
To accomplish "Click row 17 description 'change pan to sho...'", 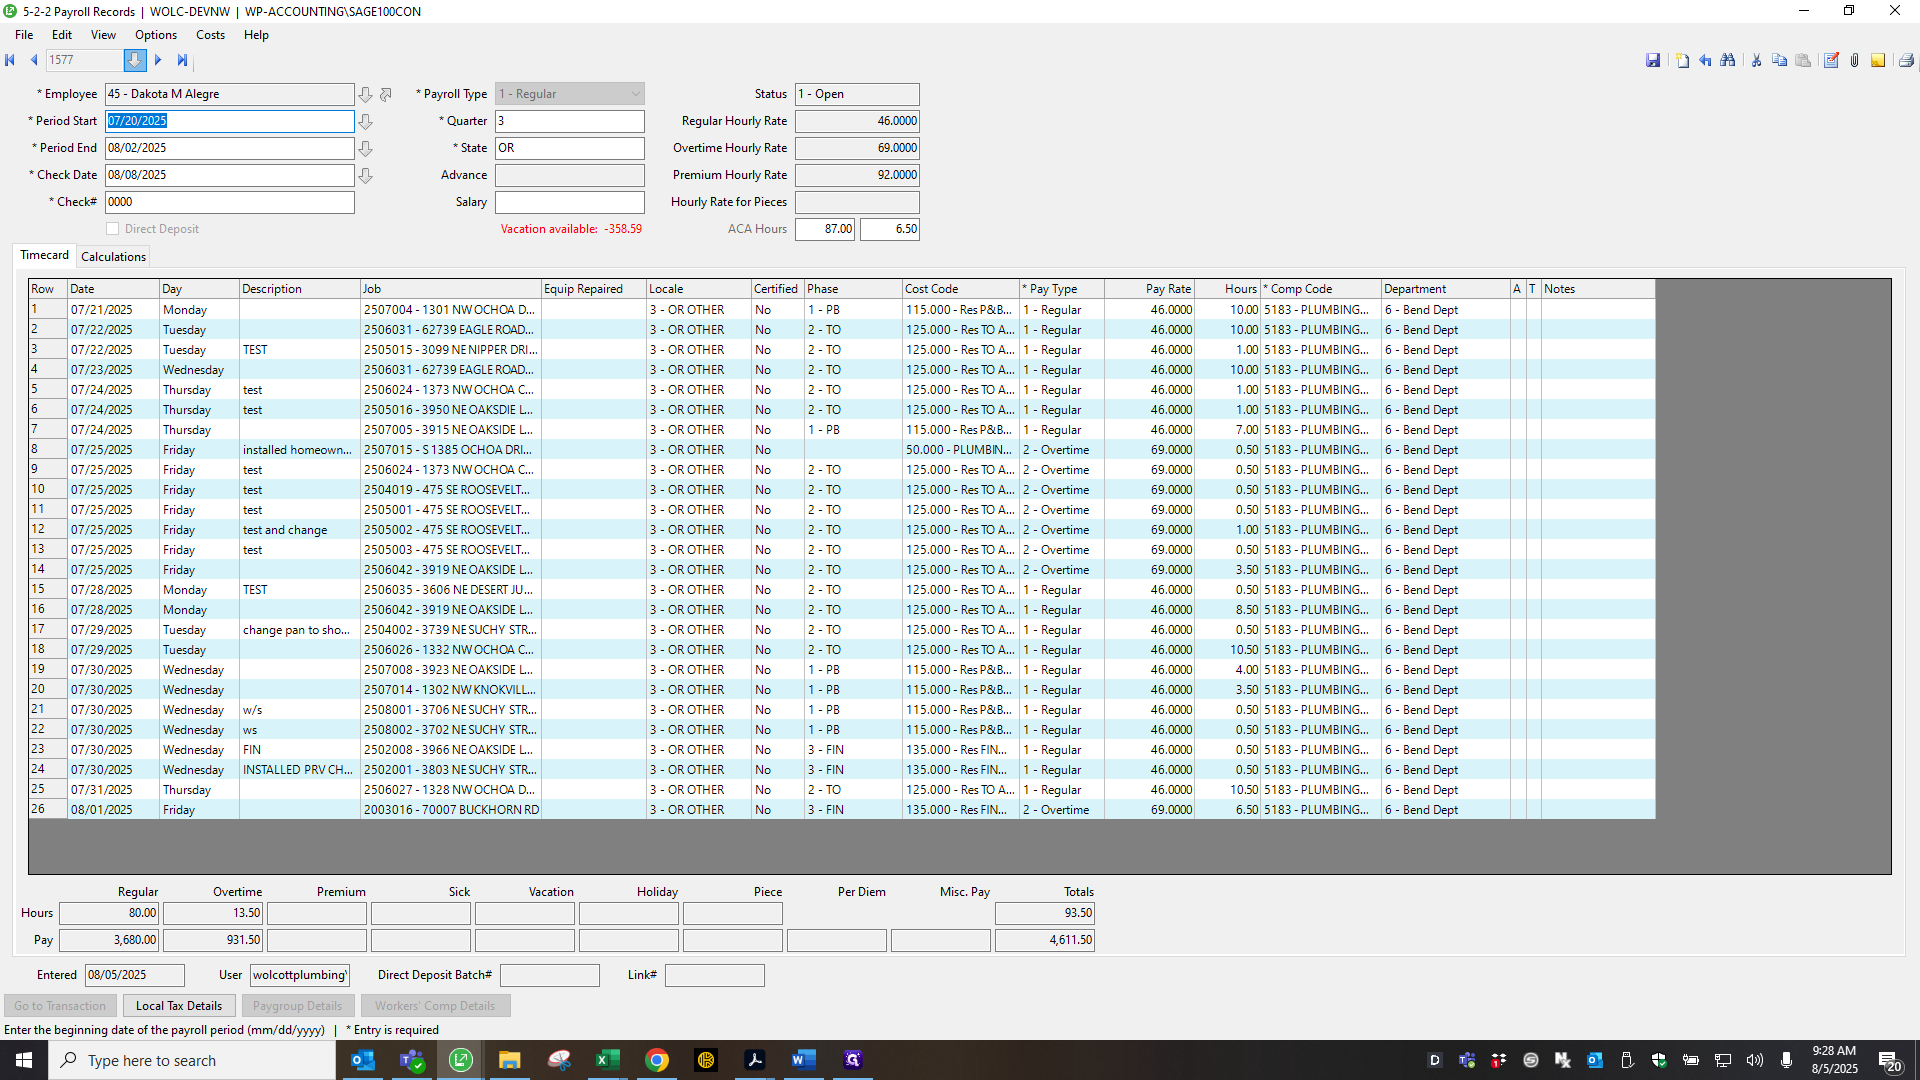I will [x=299, y=630].
